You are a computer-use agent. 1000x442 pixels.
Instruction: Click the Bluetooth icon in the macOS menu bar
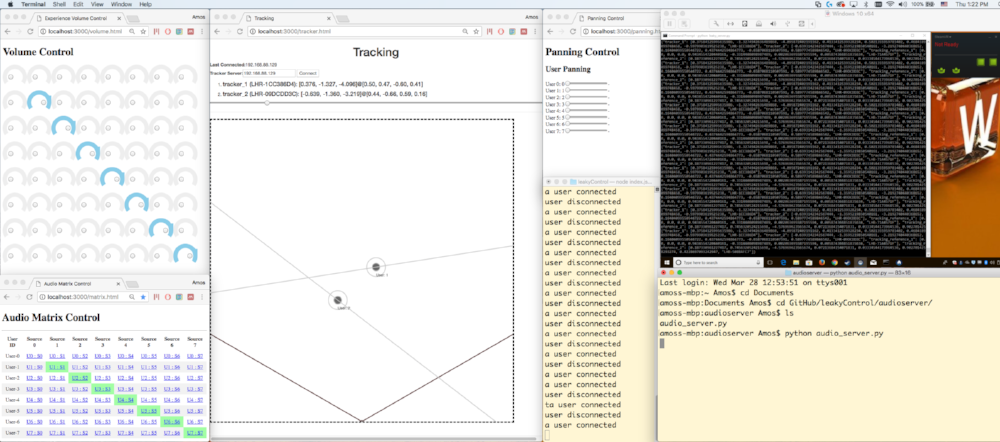(x=866, y=4)
